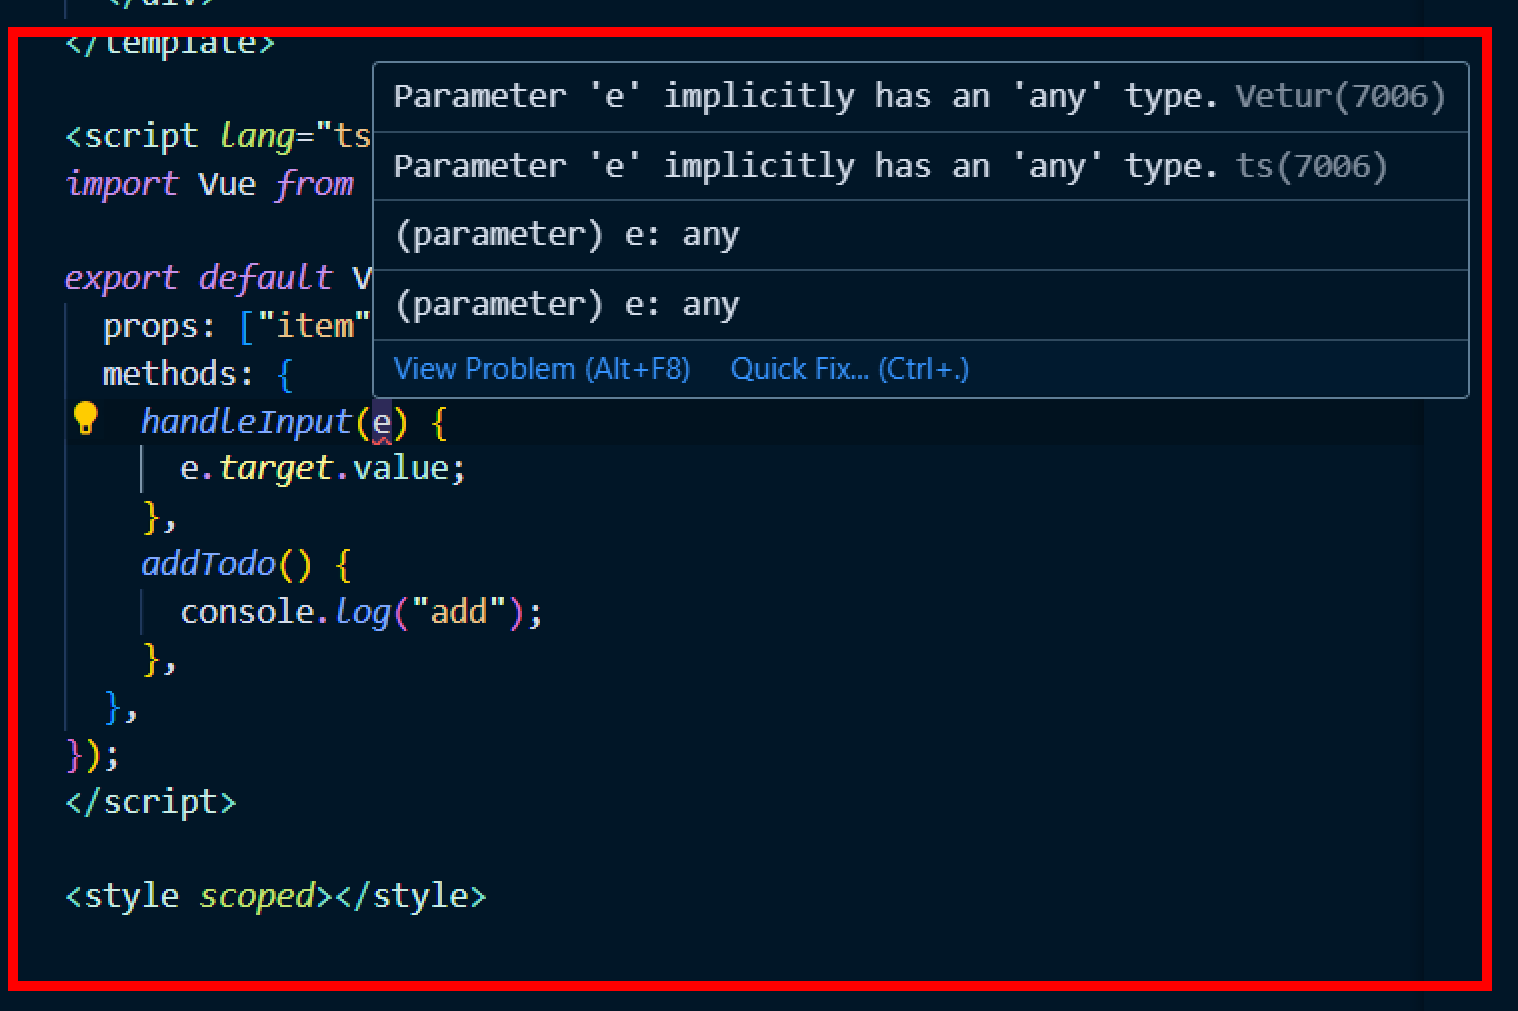
Task: Click the second '(parameter) e: any' line
Action: pos(920,305)
